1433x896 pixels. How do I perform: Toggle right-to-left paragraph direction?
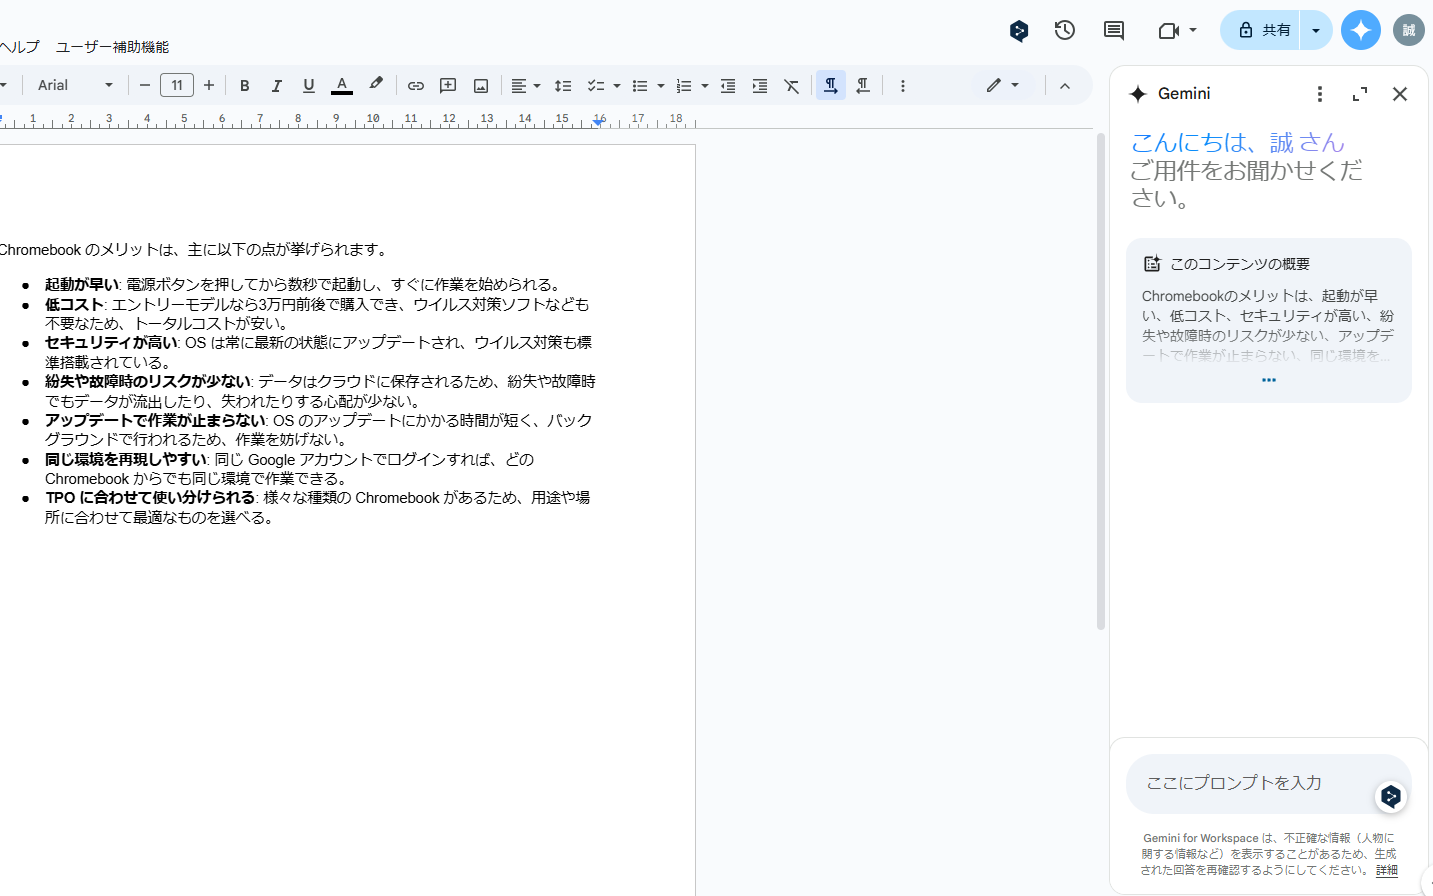pyautogui.click(x=863, y=86)
